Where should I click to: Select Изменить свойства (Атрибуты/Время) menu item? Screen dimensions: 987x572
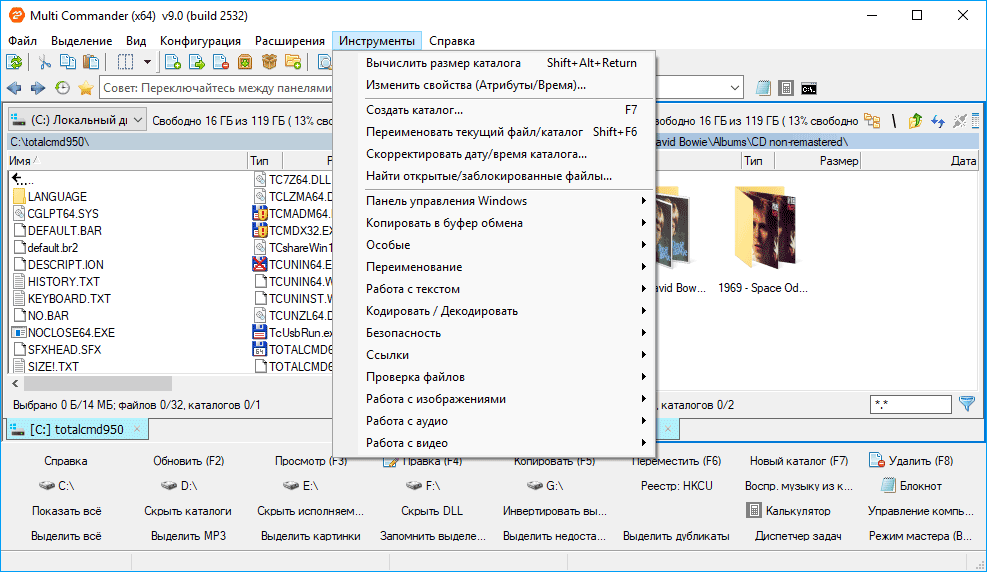507,85
